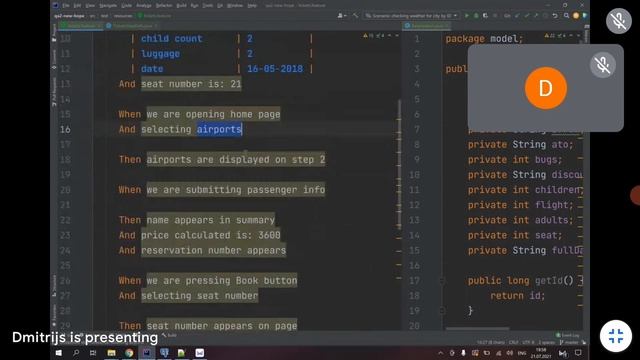This screenshot has height=360, width=640.
Task: Open the Edit menu
Action: 77,6
